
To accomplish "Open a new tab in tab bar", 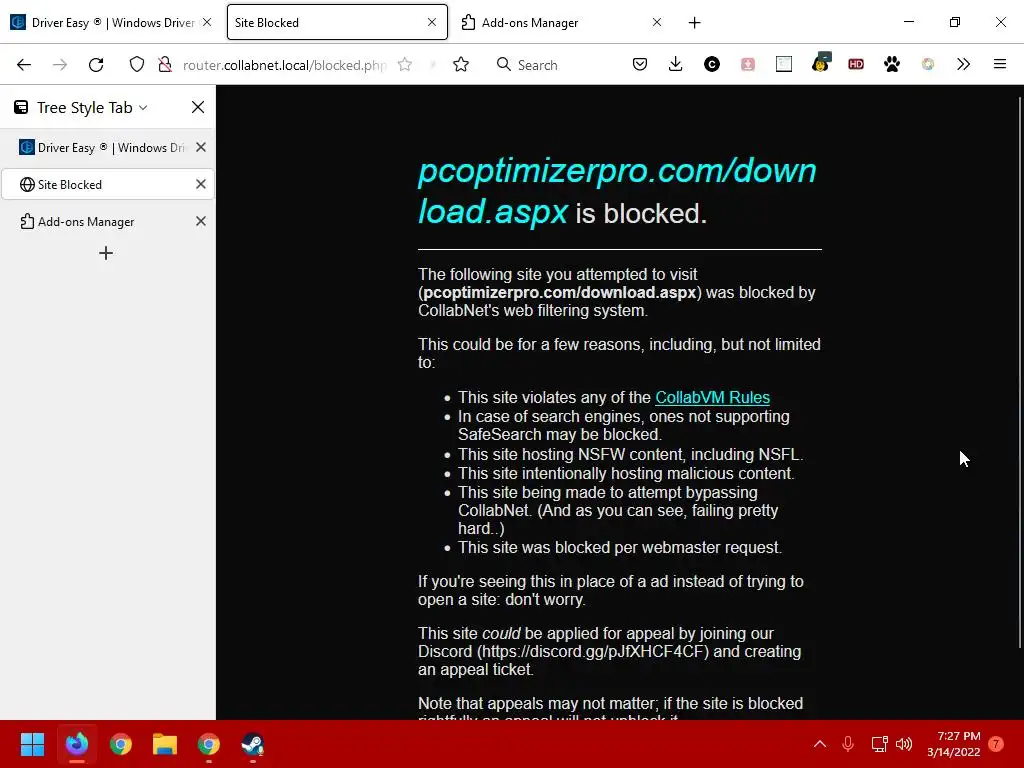I will pos(695,23).
